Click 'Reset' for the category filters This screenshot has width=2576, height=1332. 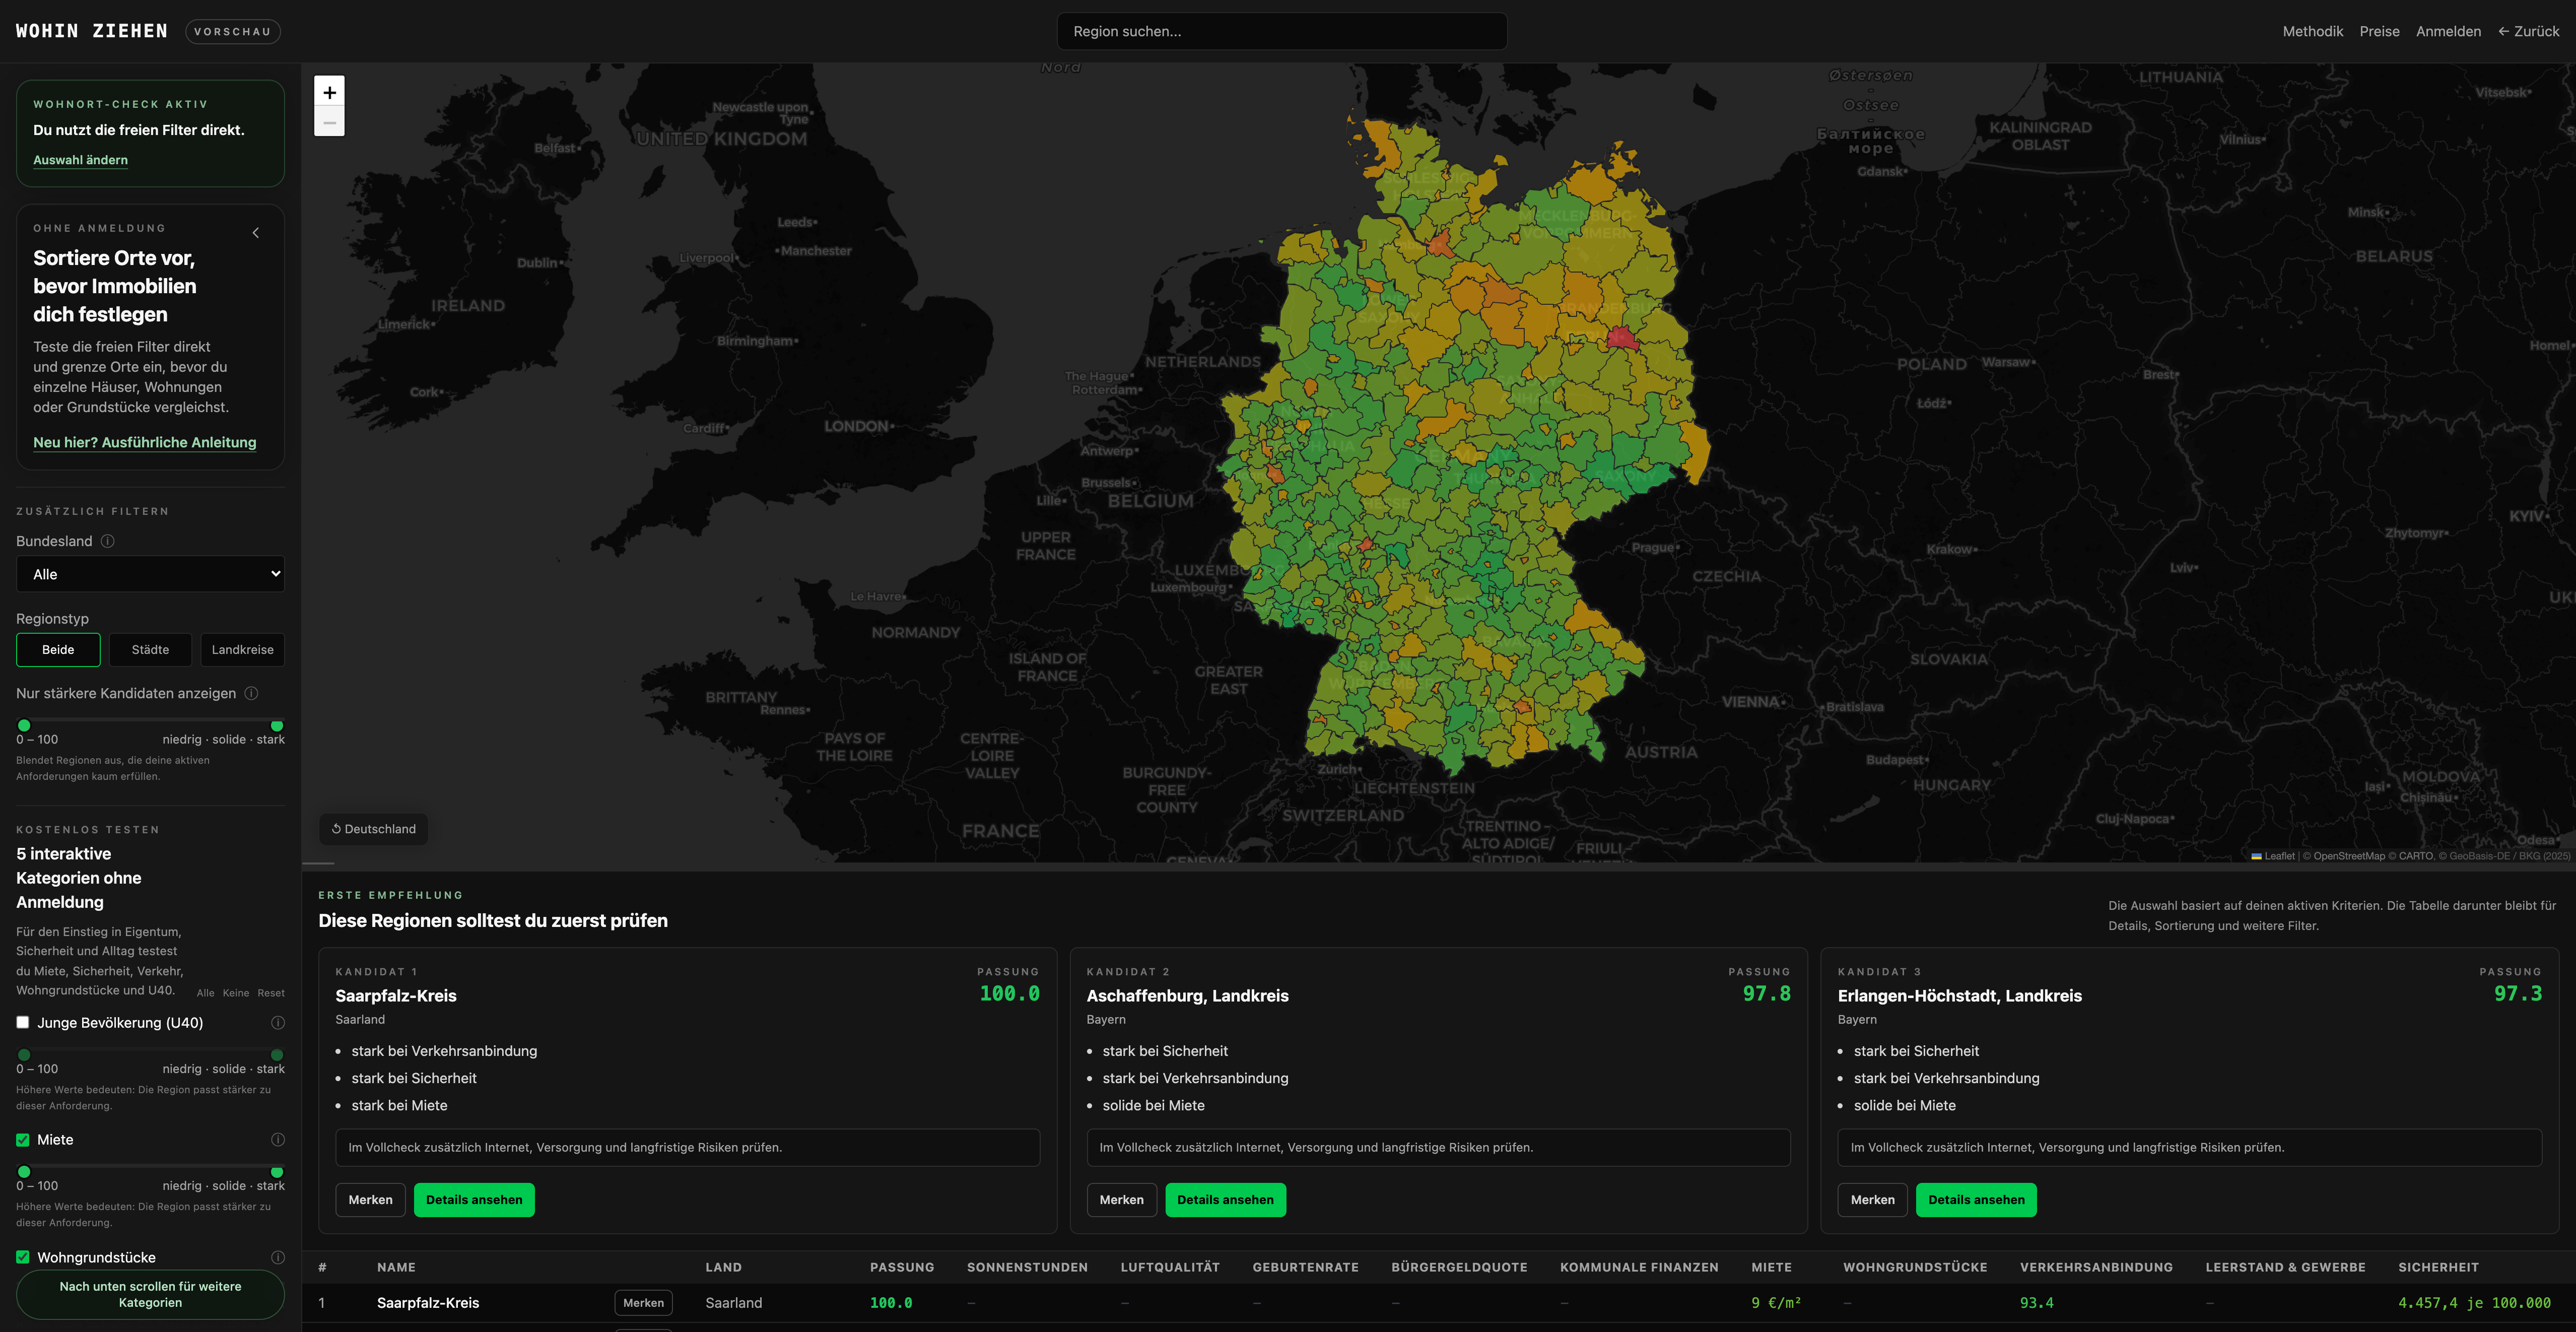pos(271,993)
